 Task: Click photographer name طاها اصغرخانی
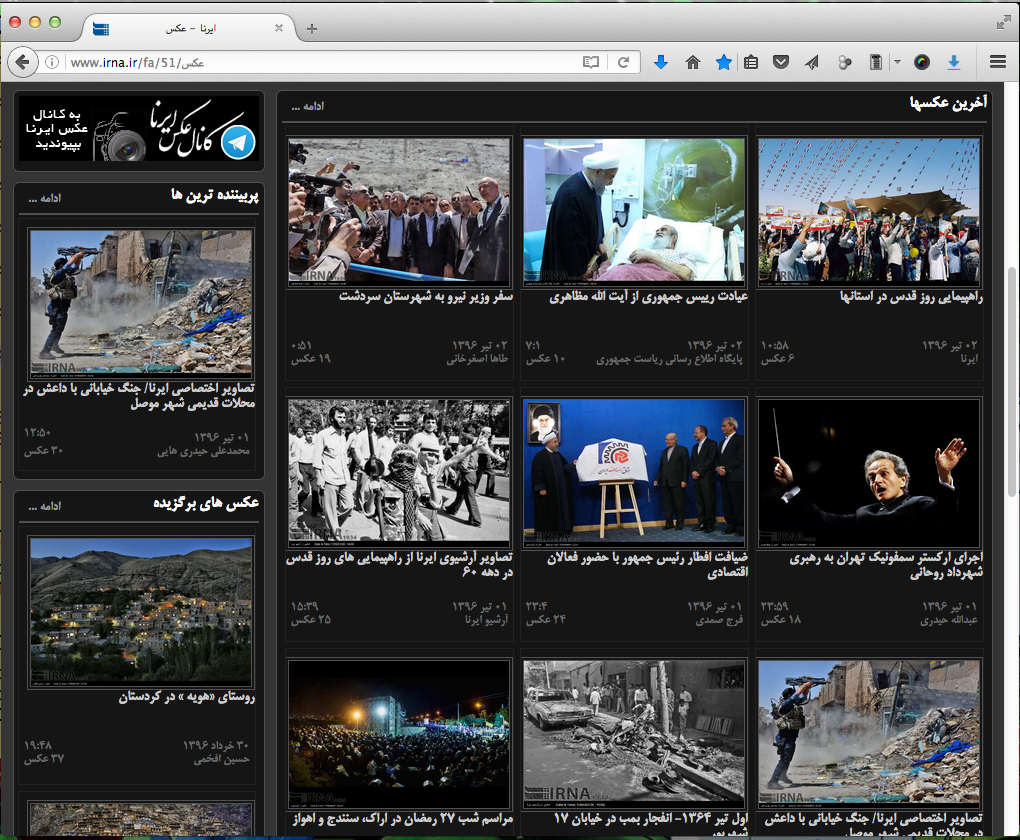click(477, 359)
